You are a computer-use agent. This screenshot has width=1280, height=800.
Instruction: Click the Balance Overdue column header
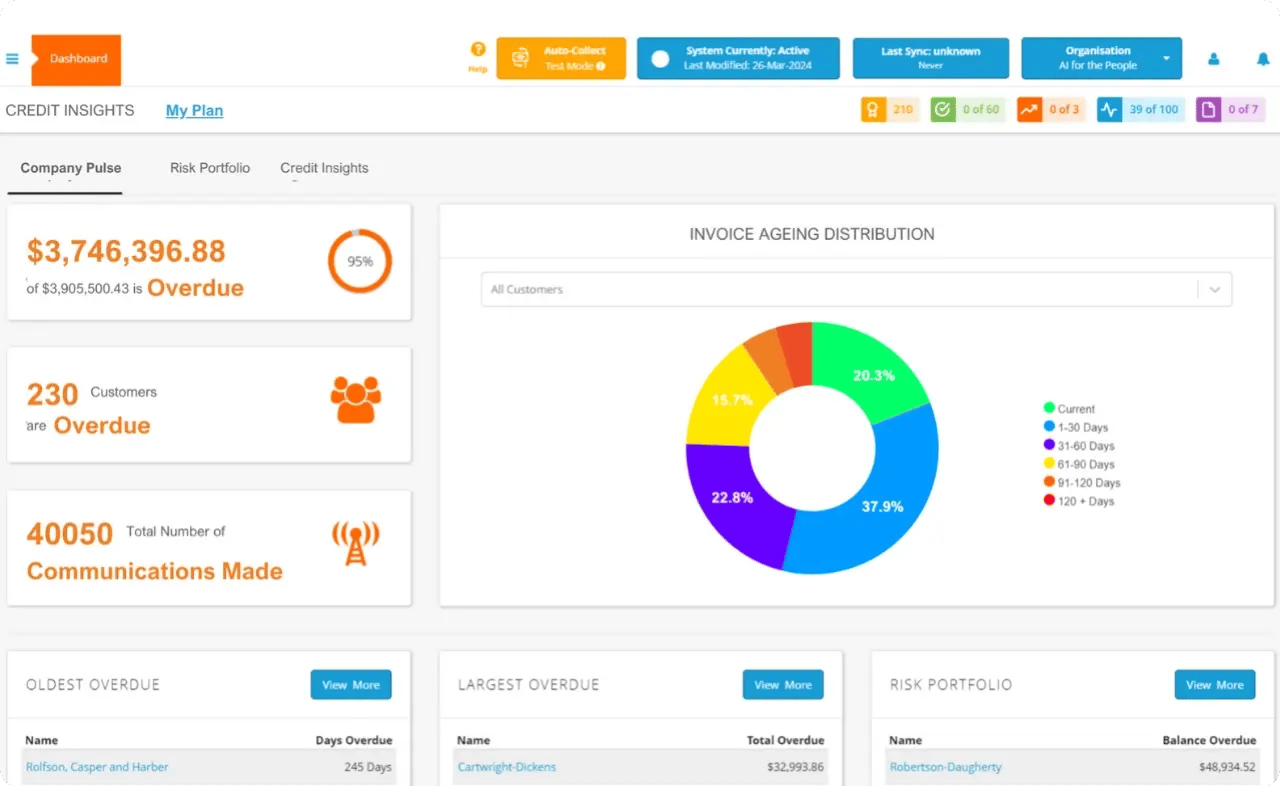click(x=1210, y=741)
